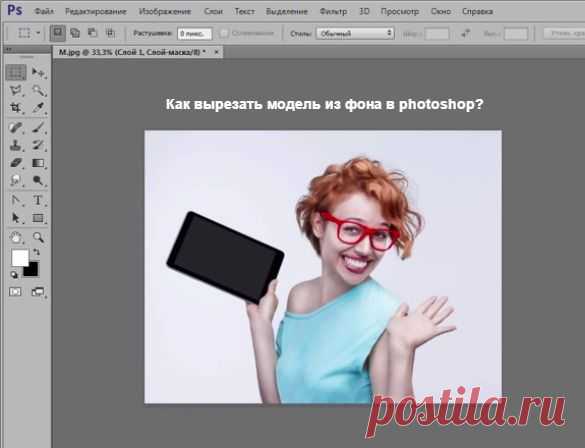Select the Brush tool

[38, 127]
